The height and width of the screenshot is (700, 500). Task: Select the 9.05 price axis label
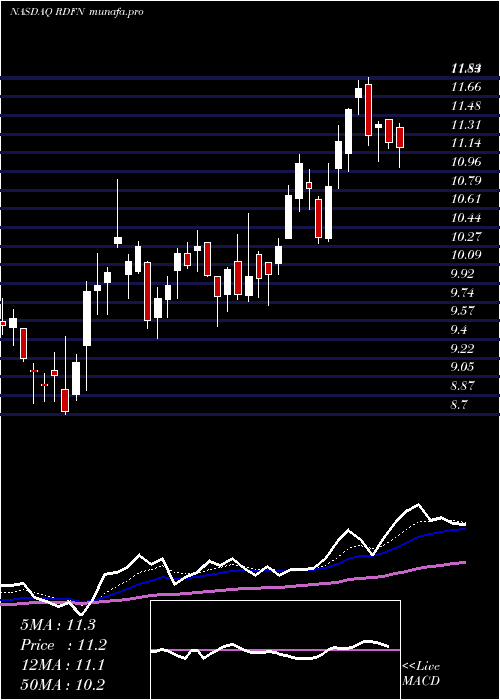(462, 367)
